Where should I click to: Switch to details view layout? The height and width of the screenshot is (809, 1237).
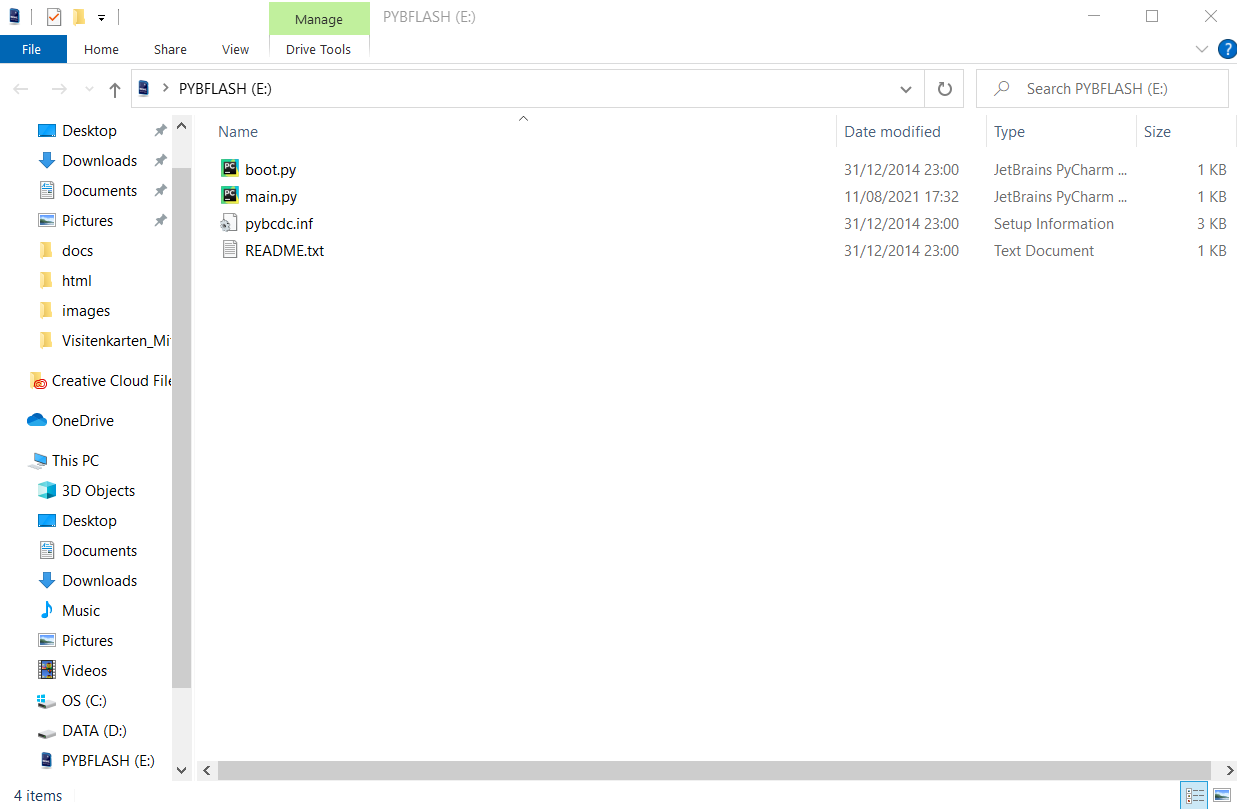coord(1195,796)
